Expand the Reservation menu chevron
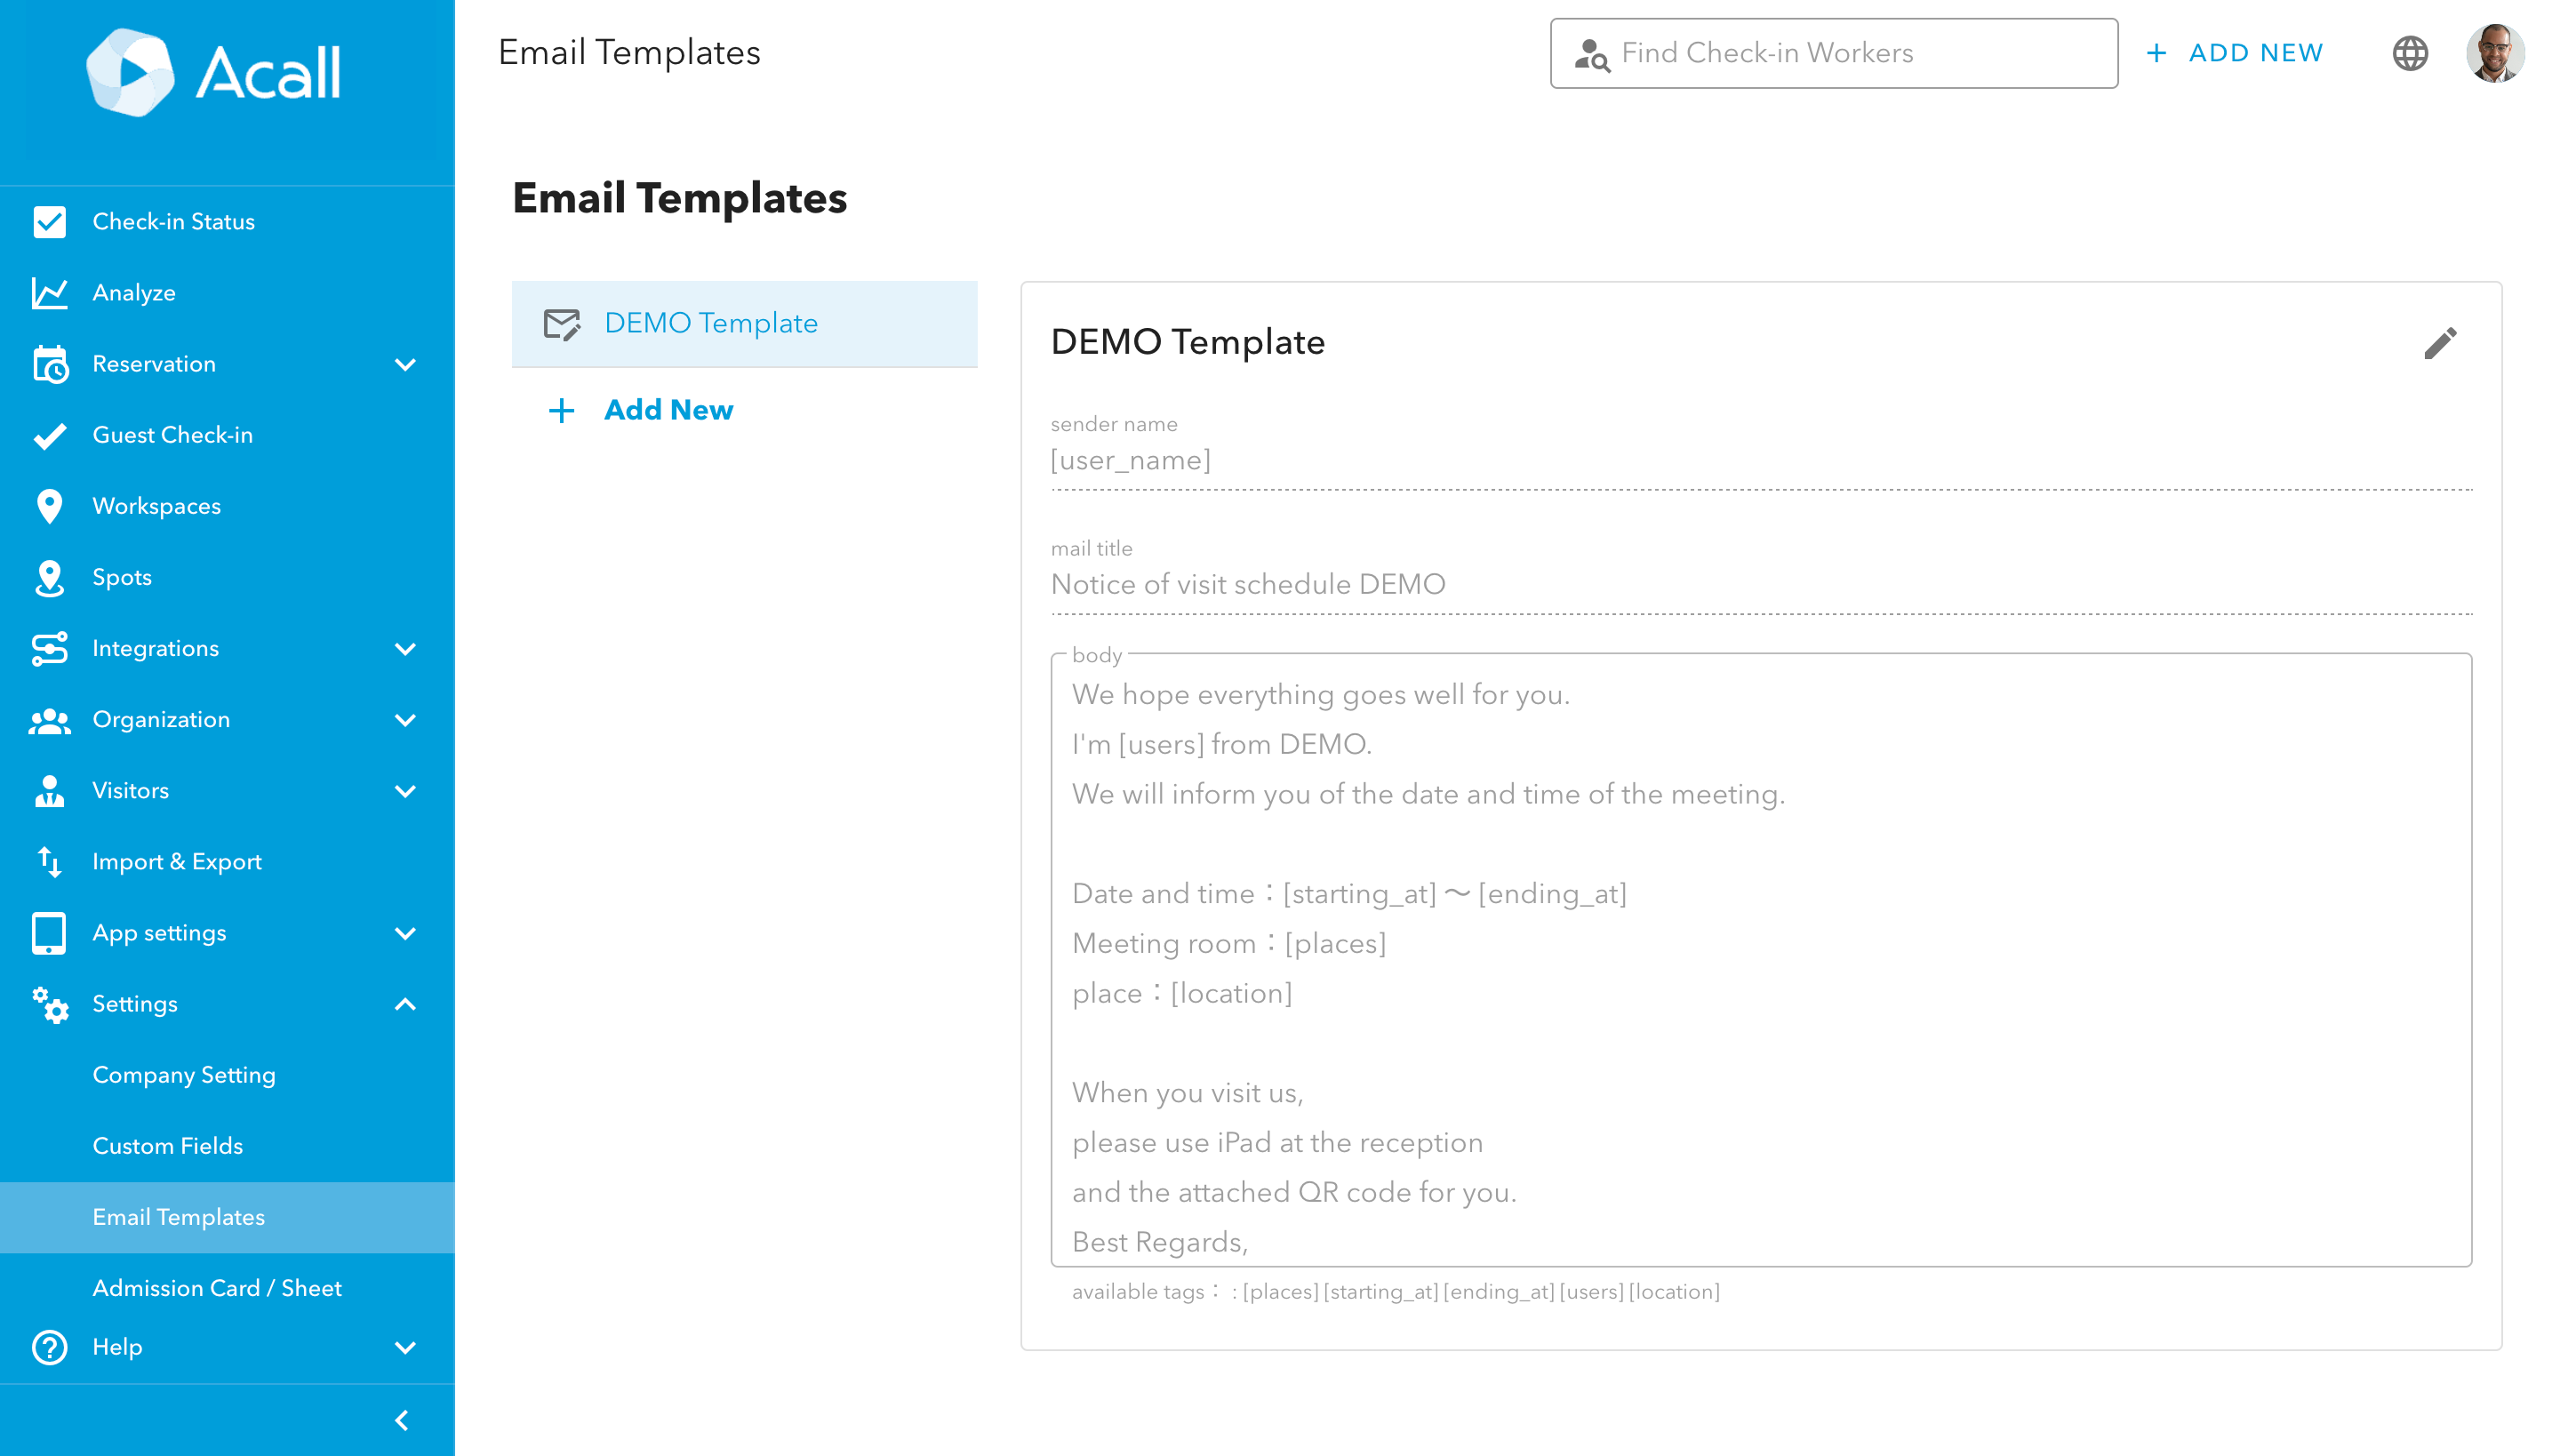 tap(405, 364)
